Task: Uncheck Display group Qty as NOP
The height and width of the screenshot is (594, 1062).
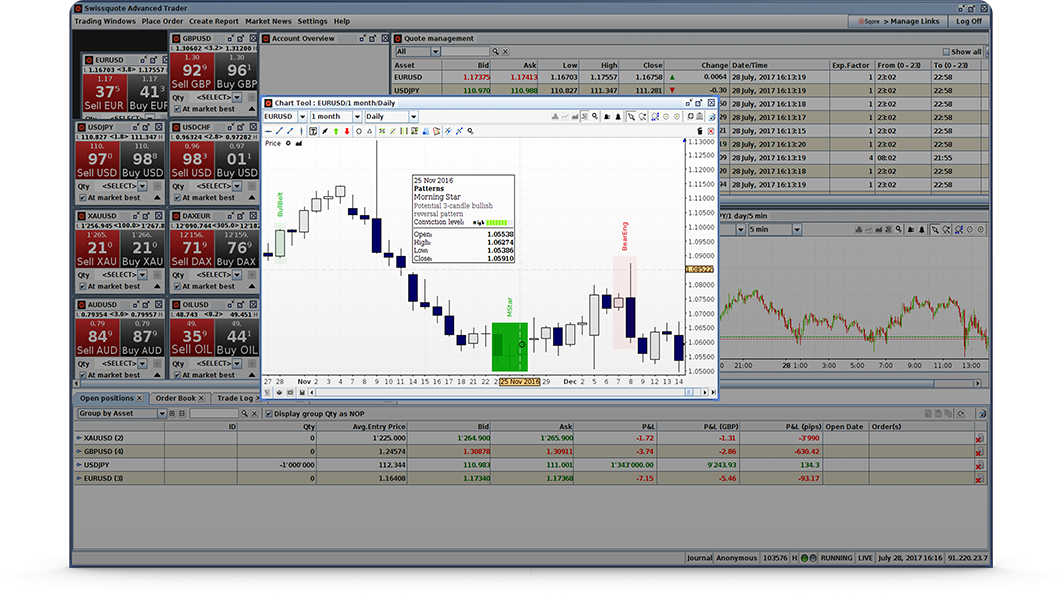Action: [x=269, y=413]
